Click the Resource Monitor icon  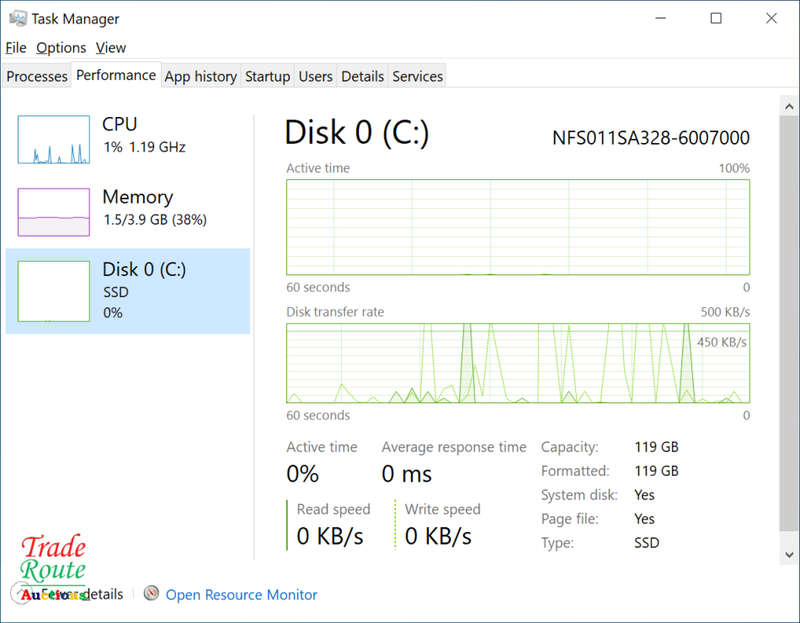151,593
